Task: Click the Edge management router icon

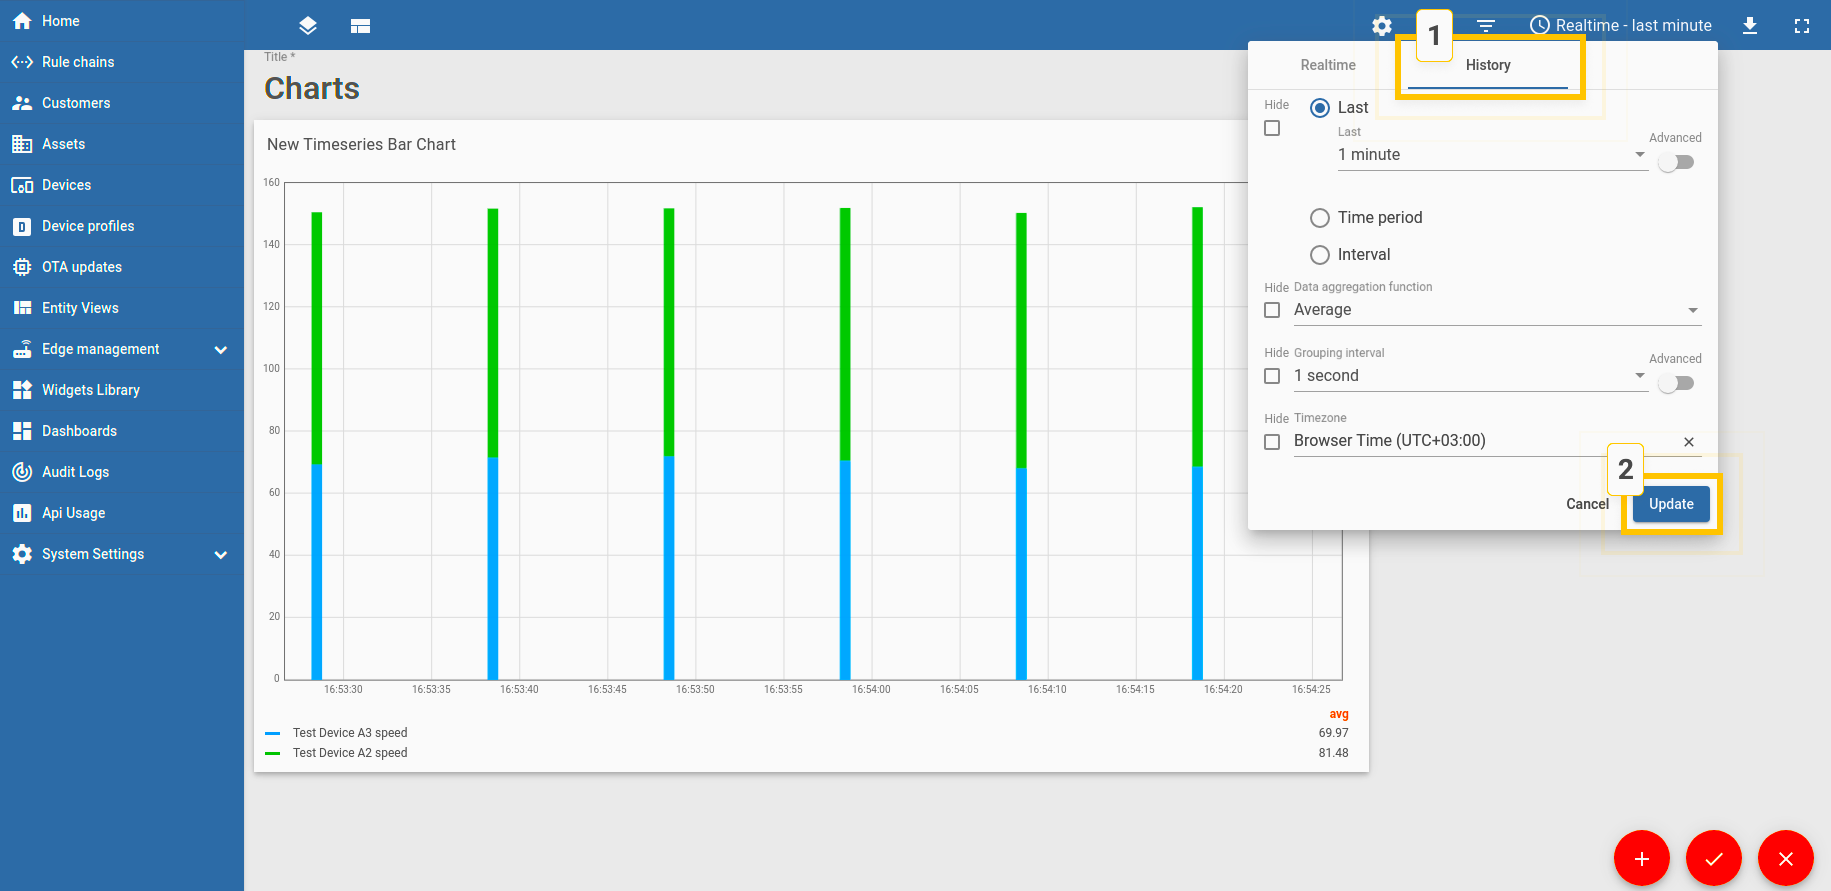Action: click(22, 349)
